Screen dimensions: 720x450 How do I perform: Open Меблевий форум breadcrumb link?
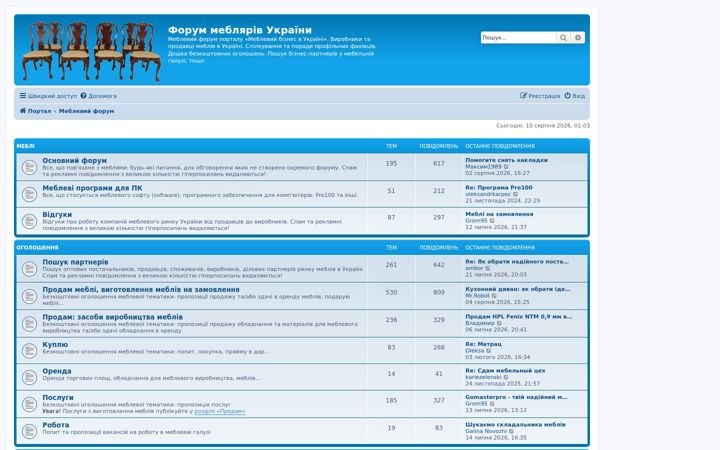point(86,111)
